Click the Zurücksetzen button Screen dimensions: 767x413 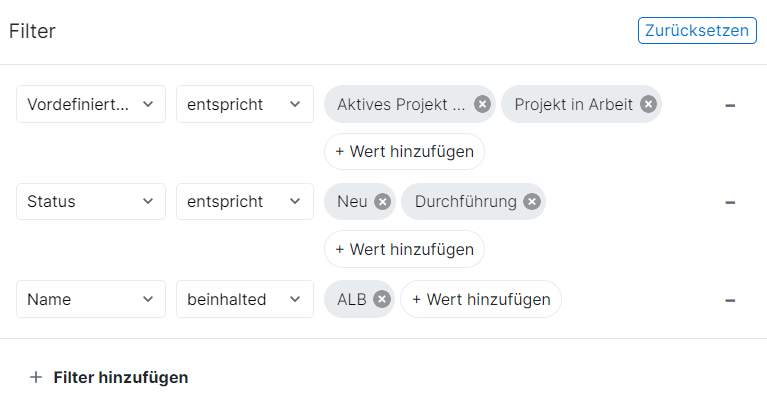click(695, 30)
